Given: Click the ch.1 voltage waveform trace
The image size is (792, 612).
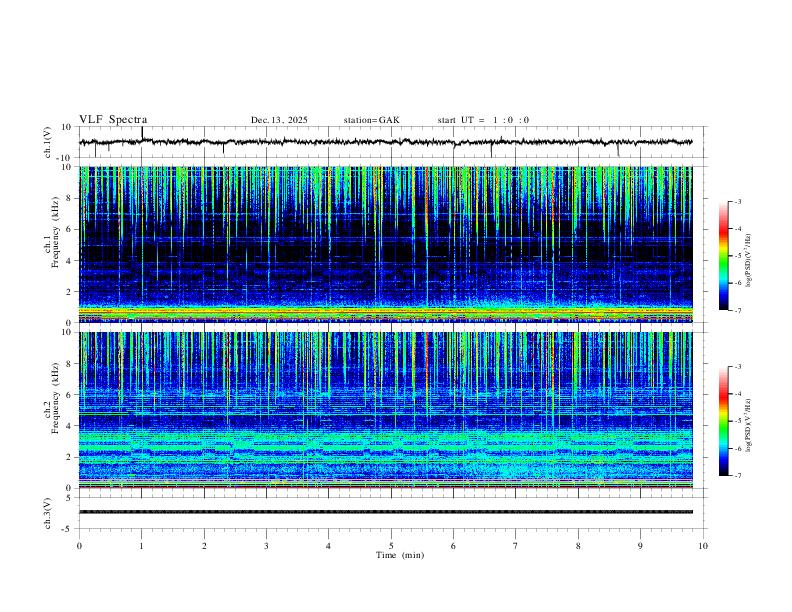Looking at the screenshot, I should coord(385,142).
